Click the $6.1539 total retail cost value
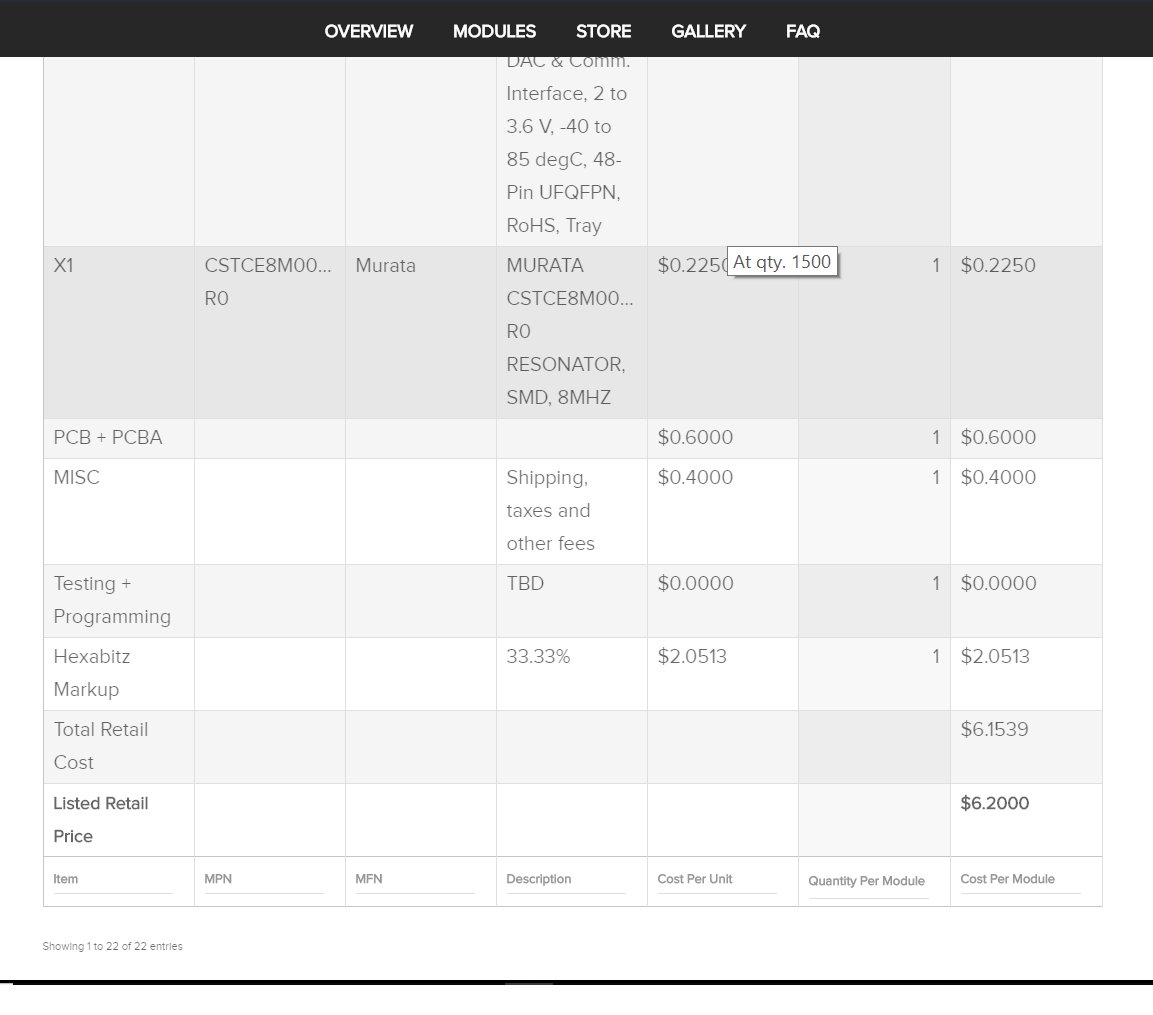The image size is (1153, 1015). (x=994, y=730)
